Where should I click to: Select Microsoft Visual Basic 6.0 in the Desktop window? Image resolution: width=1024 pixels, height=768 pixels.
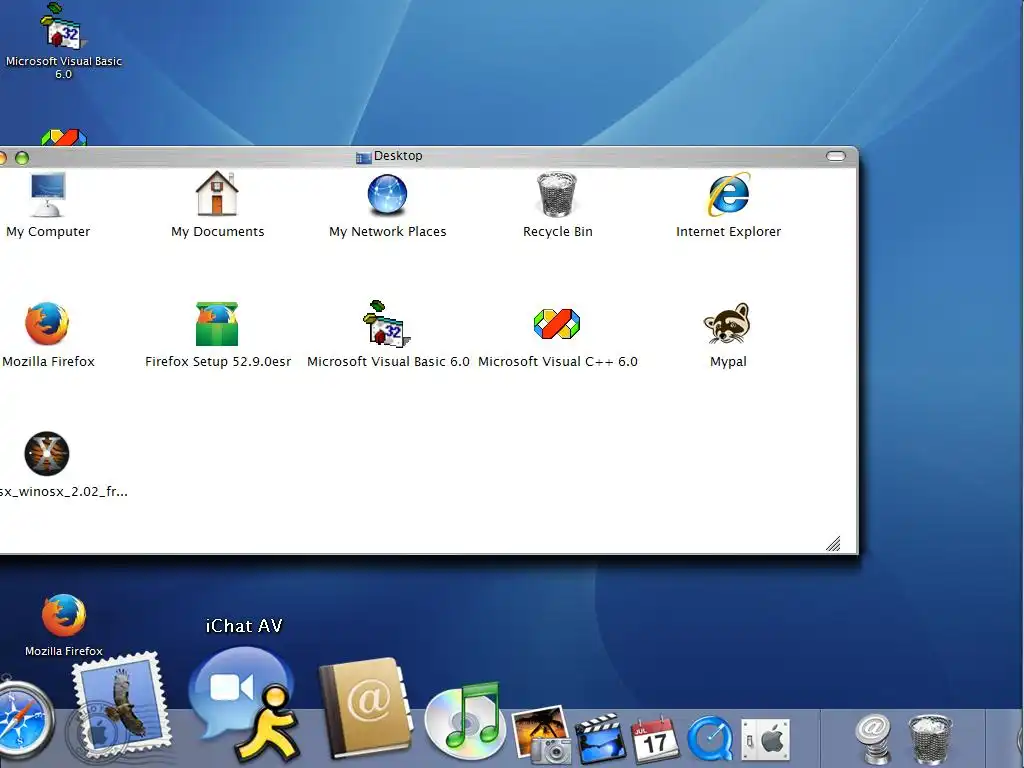[387, 323]
